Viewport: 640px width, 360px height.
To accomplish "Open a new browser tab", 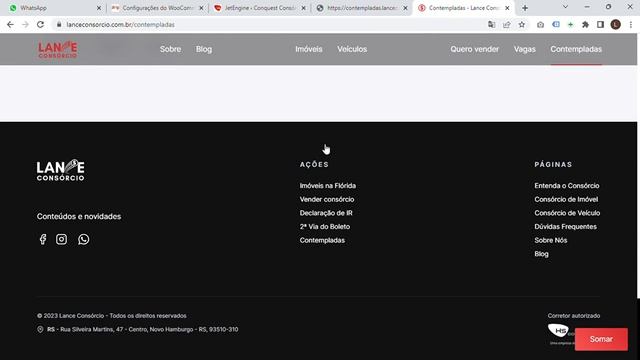I will click(x=525, y=8).
